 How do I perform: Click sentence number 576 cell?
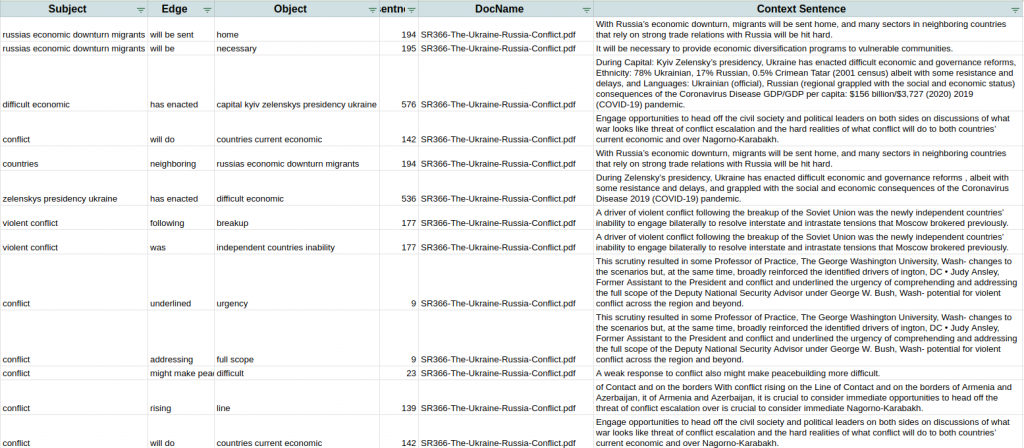point(407,104)
